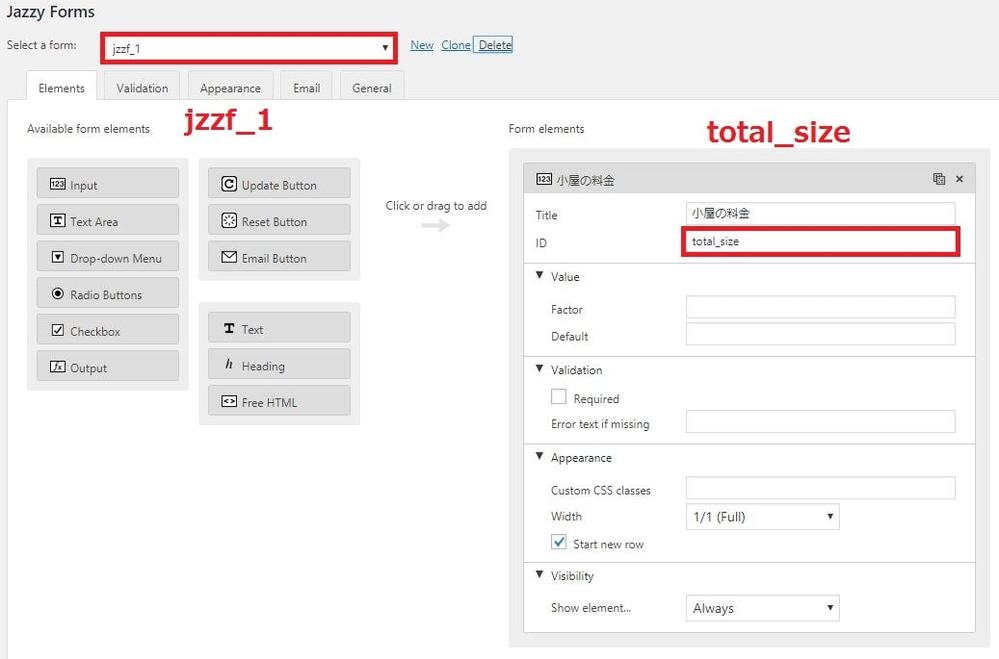Enable the Required checkbox
This screenshot has width=999, height=659.
[559, 397]
